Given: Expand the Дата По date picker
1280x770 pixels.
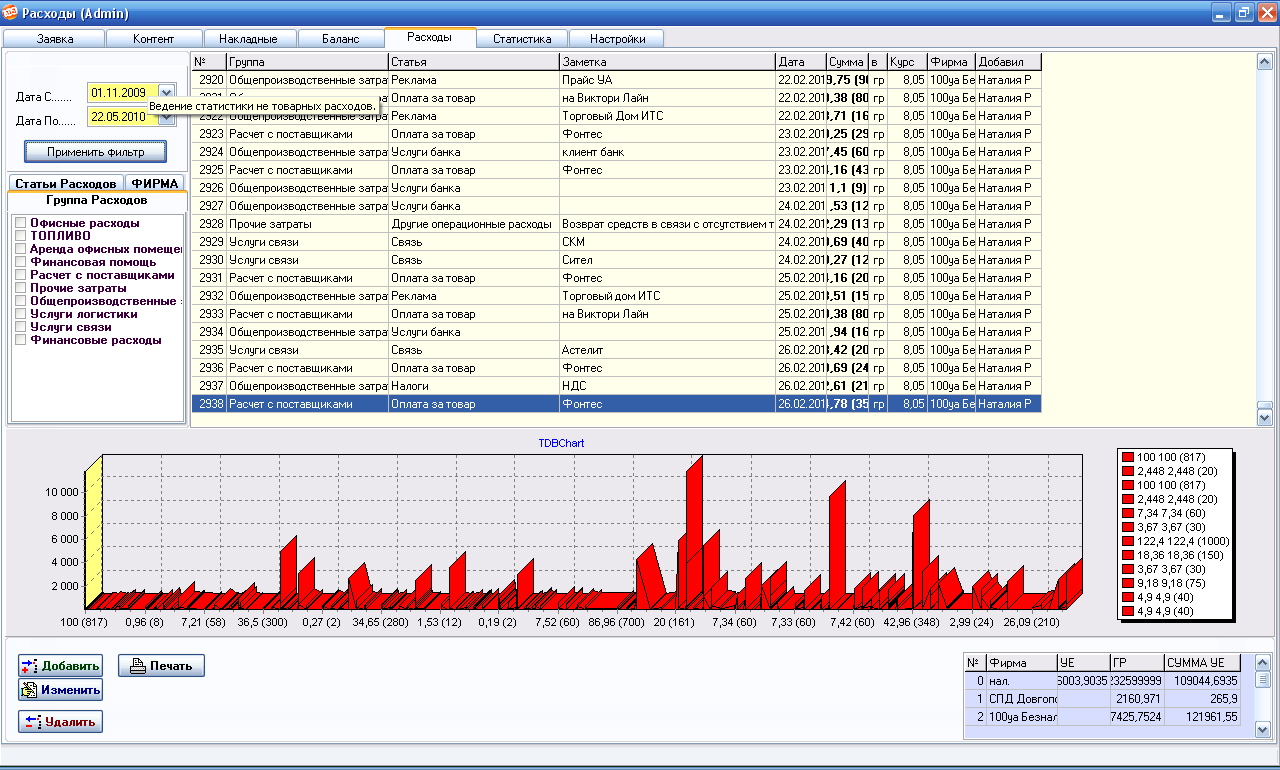Looking at the screenshot, I should (166, 117).
